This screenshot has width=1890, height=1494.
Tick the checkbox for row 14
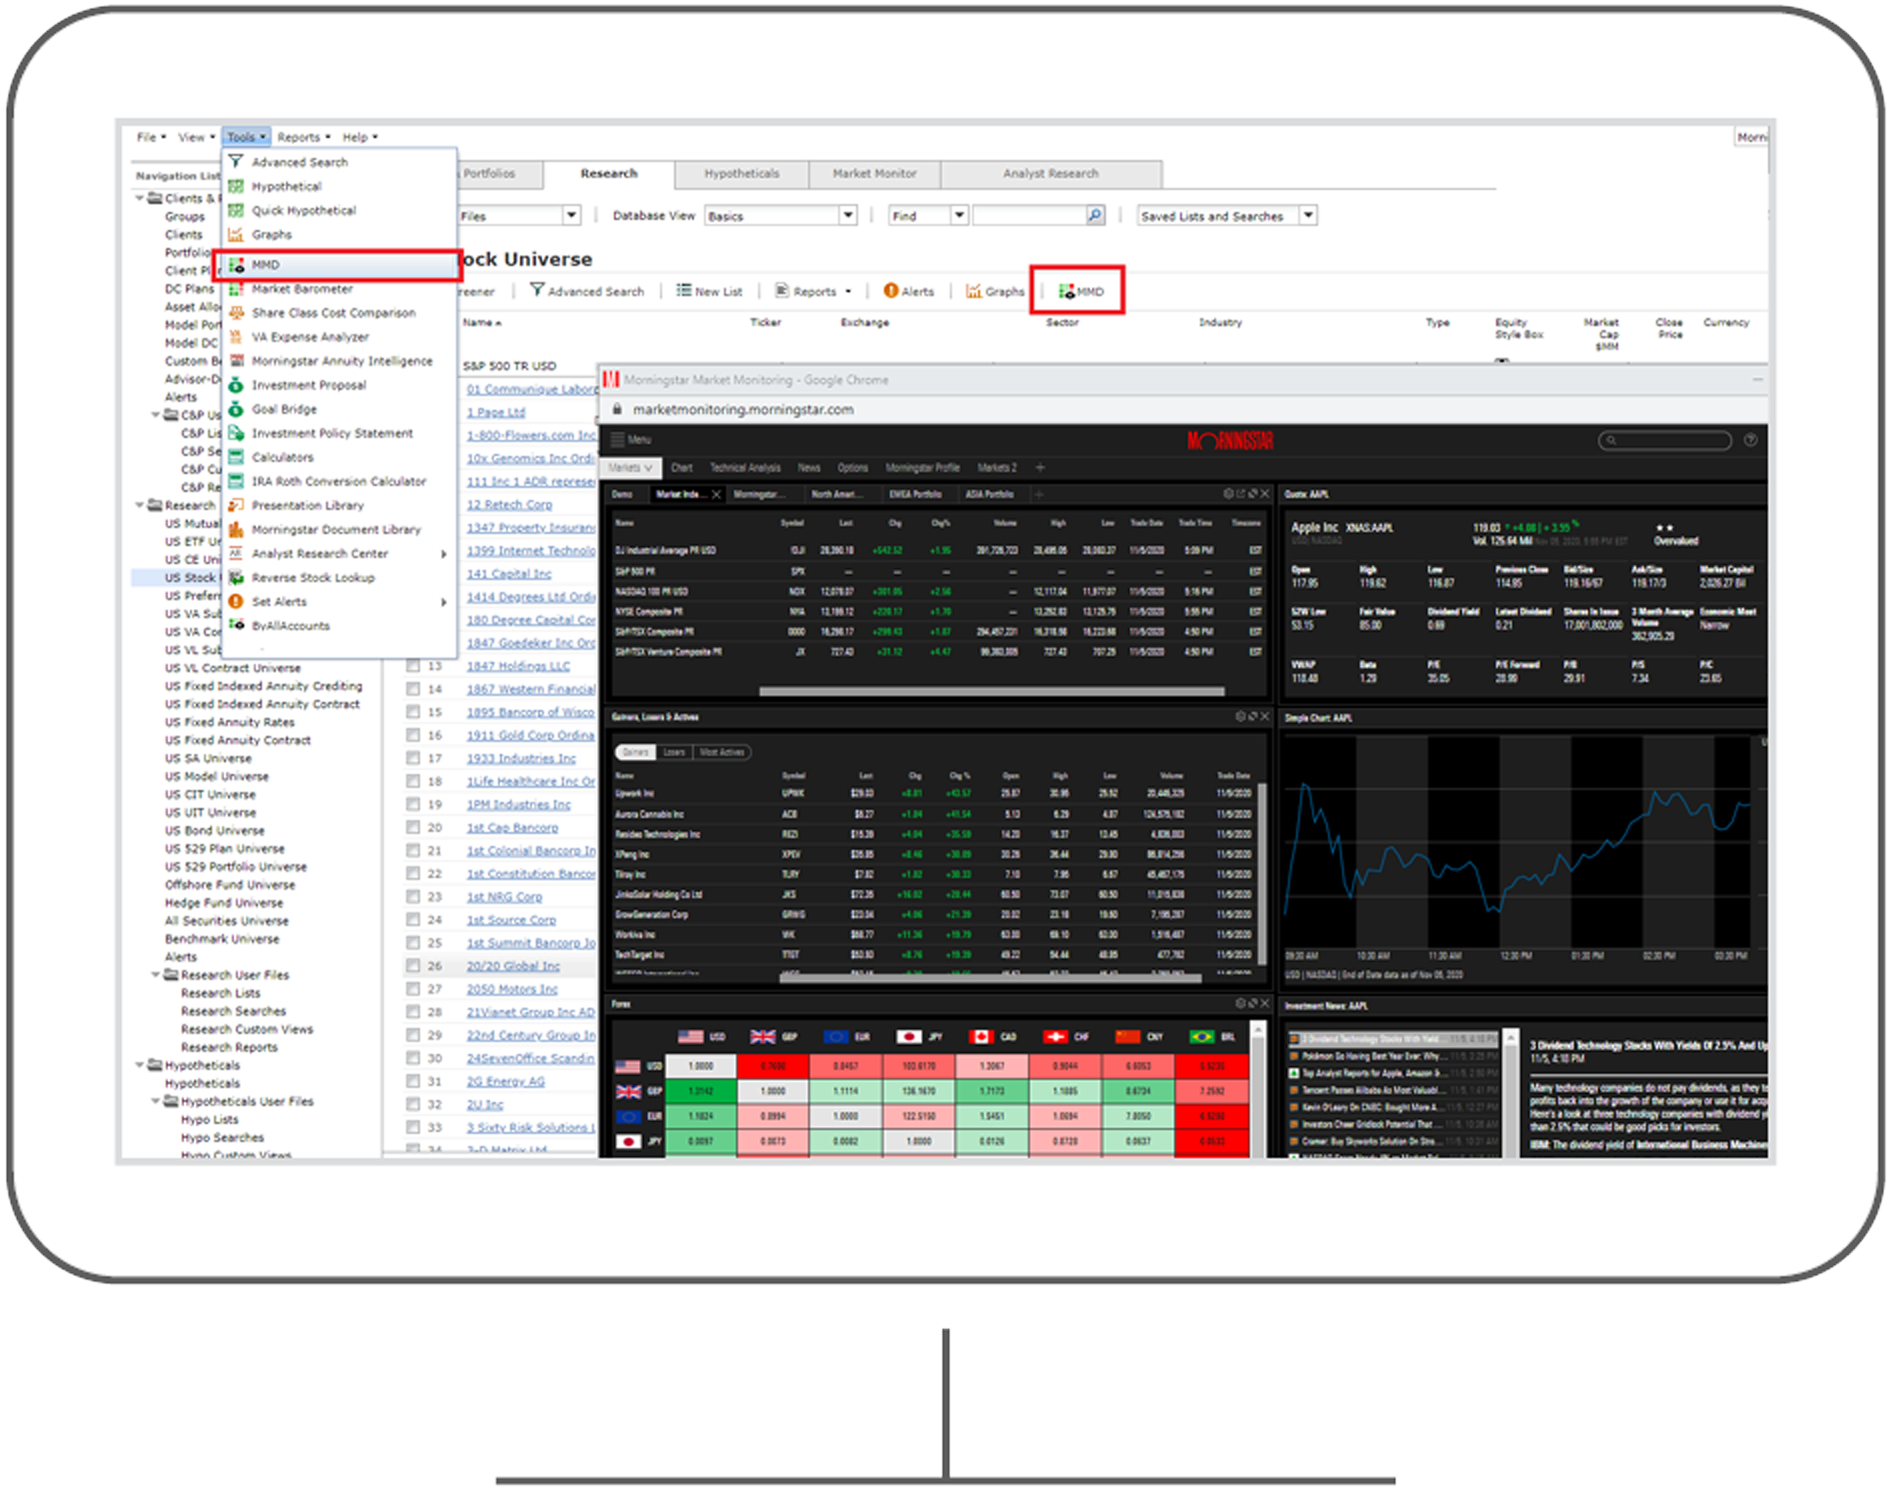point(413,688)
